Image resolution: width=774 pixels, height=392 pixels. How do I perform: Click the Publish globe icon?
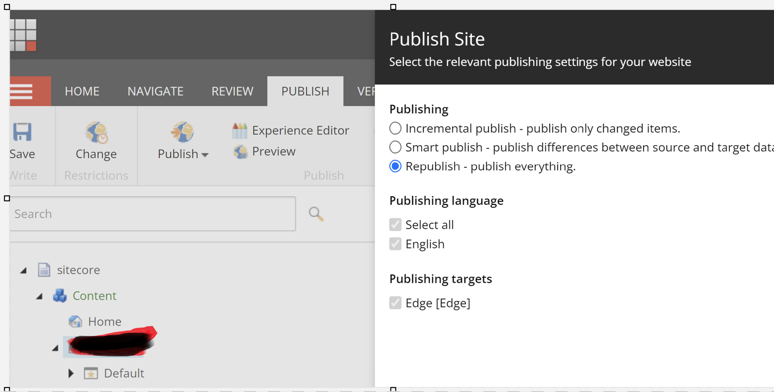(182, 132)
